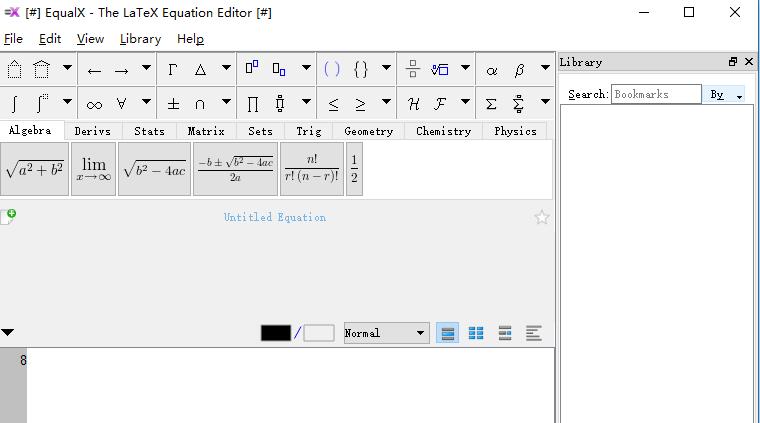
Task: Switch to the Trig tab
Action: click(x=309, y=131)
